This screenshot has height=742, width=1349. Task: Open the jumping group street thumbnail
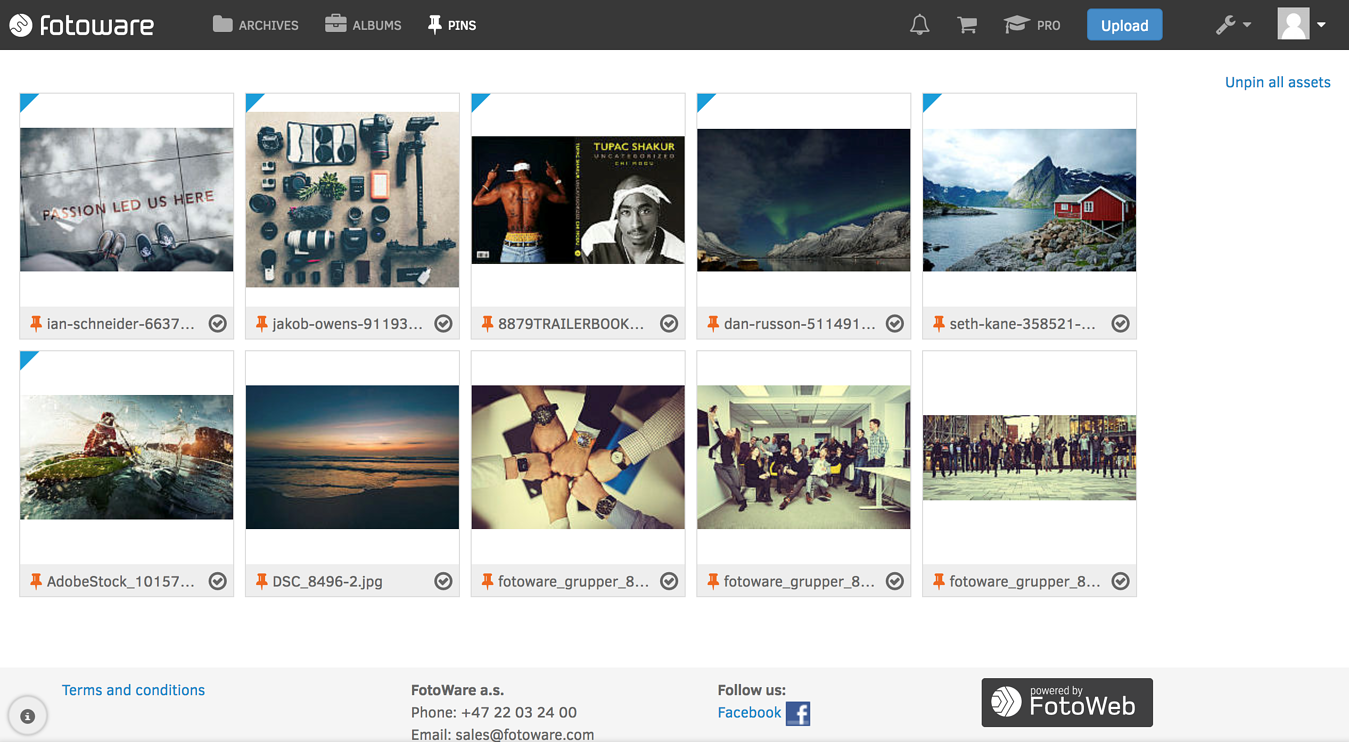click(1029, 457)
